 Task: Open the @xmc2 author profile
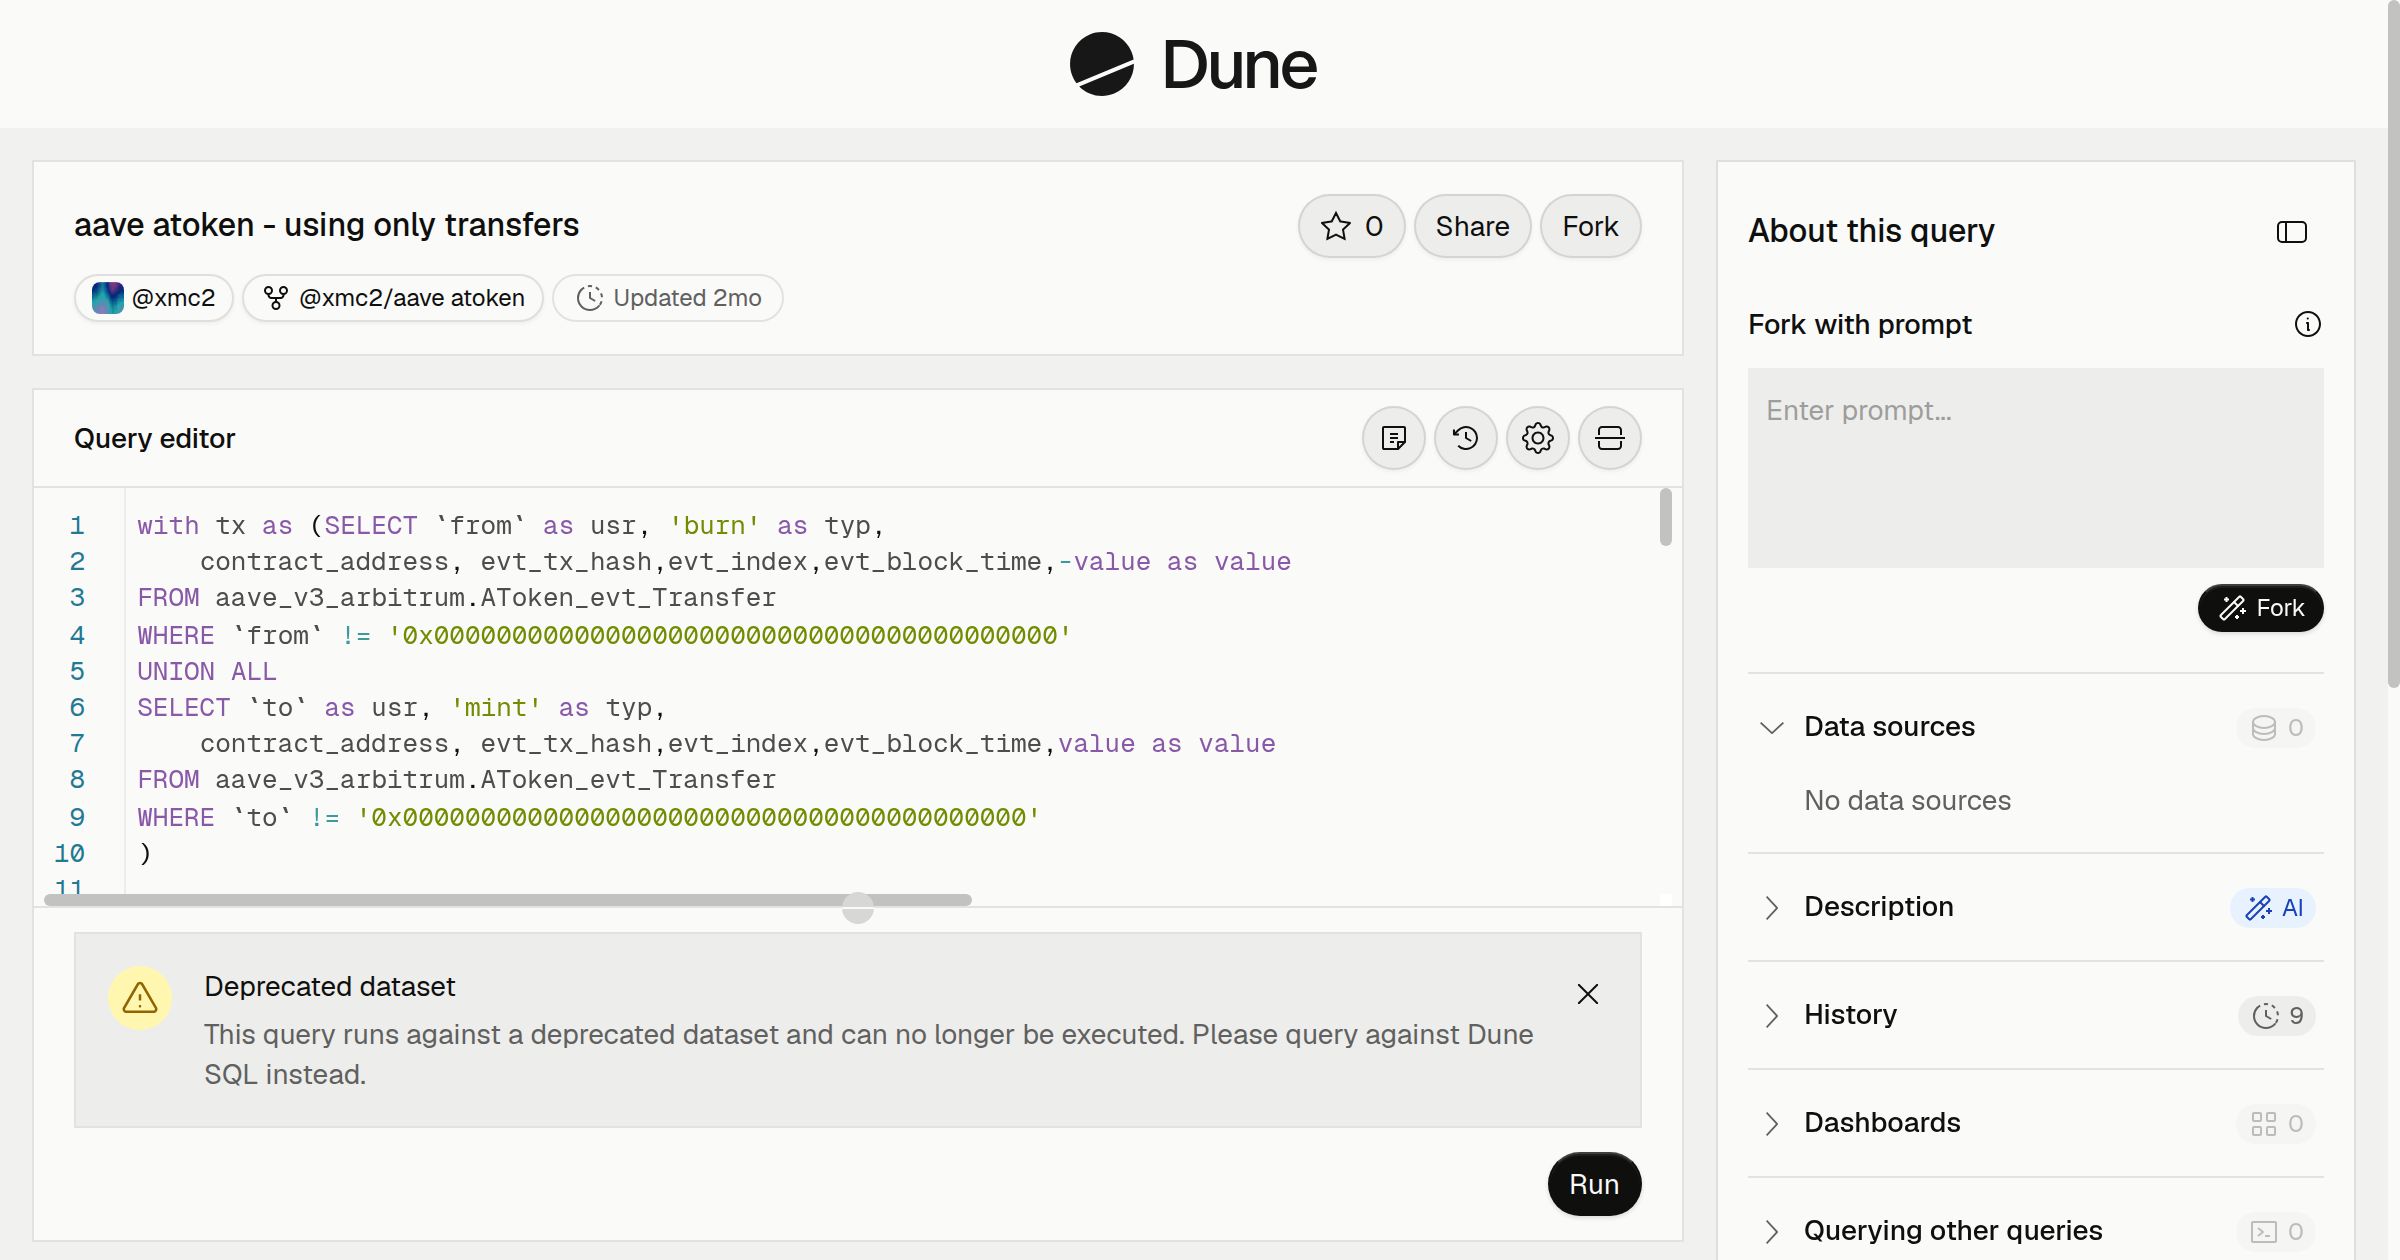click(154, 298)
